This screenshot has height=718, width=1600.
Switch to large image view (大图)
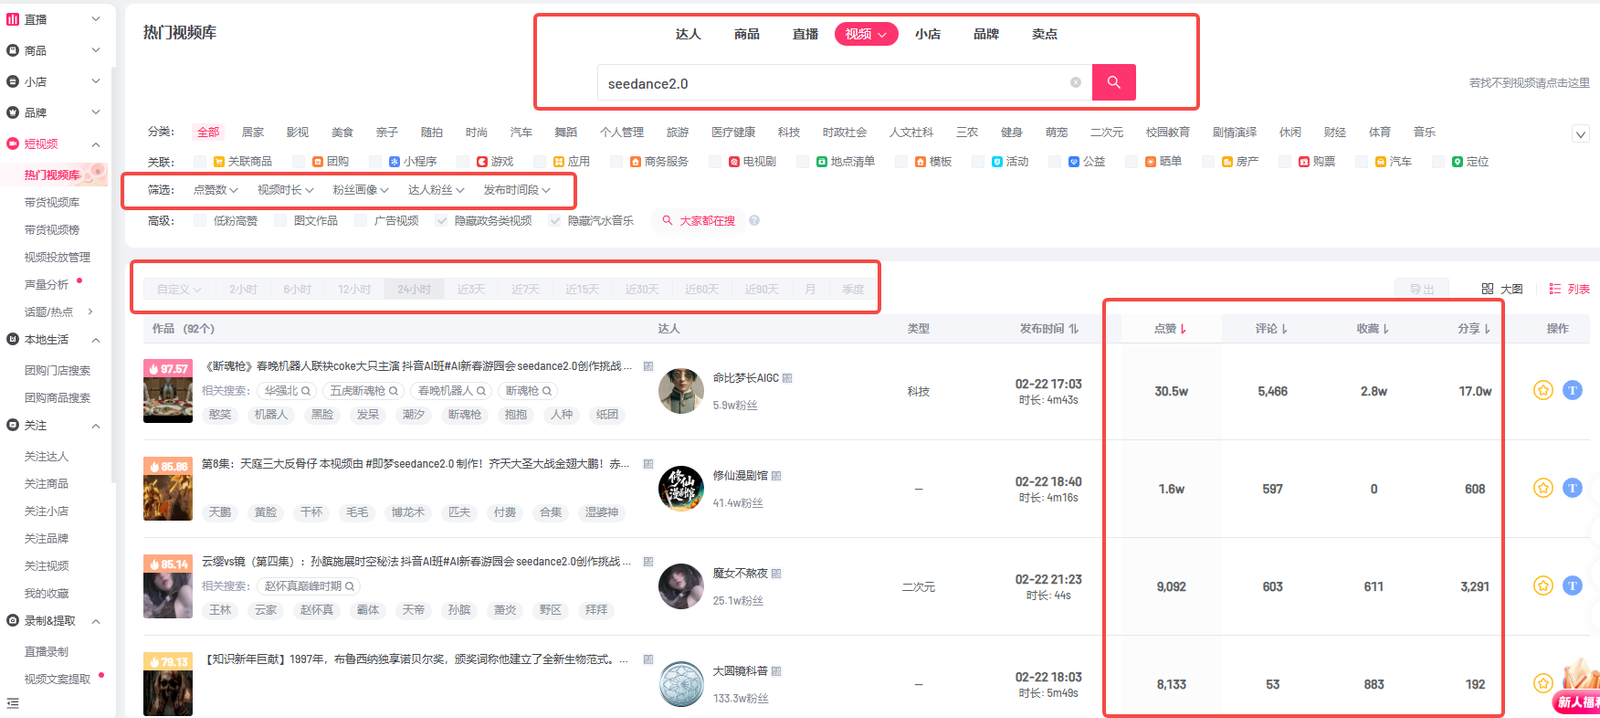tap(1502, 289)
